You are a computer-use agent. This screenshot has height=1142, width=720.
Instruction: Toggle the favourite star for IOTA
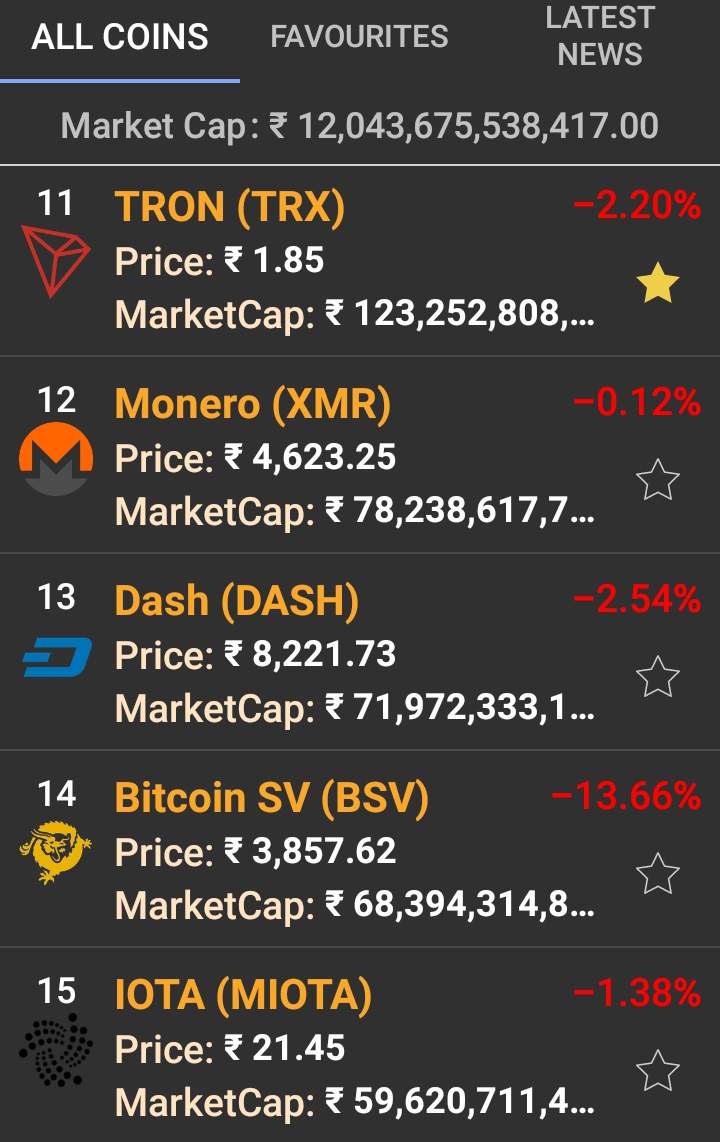tap(658, 1071)
